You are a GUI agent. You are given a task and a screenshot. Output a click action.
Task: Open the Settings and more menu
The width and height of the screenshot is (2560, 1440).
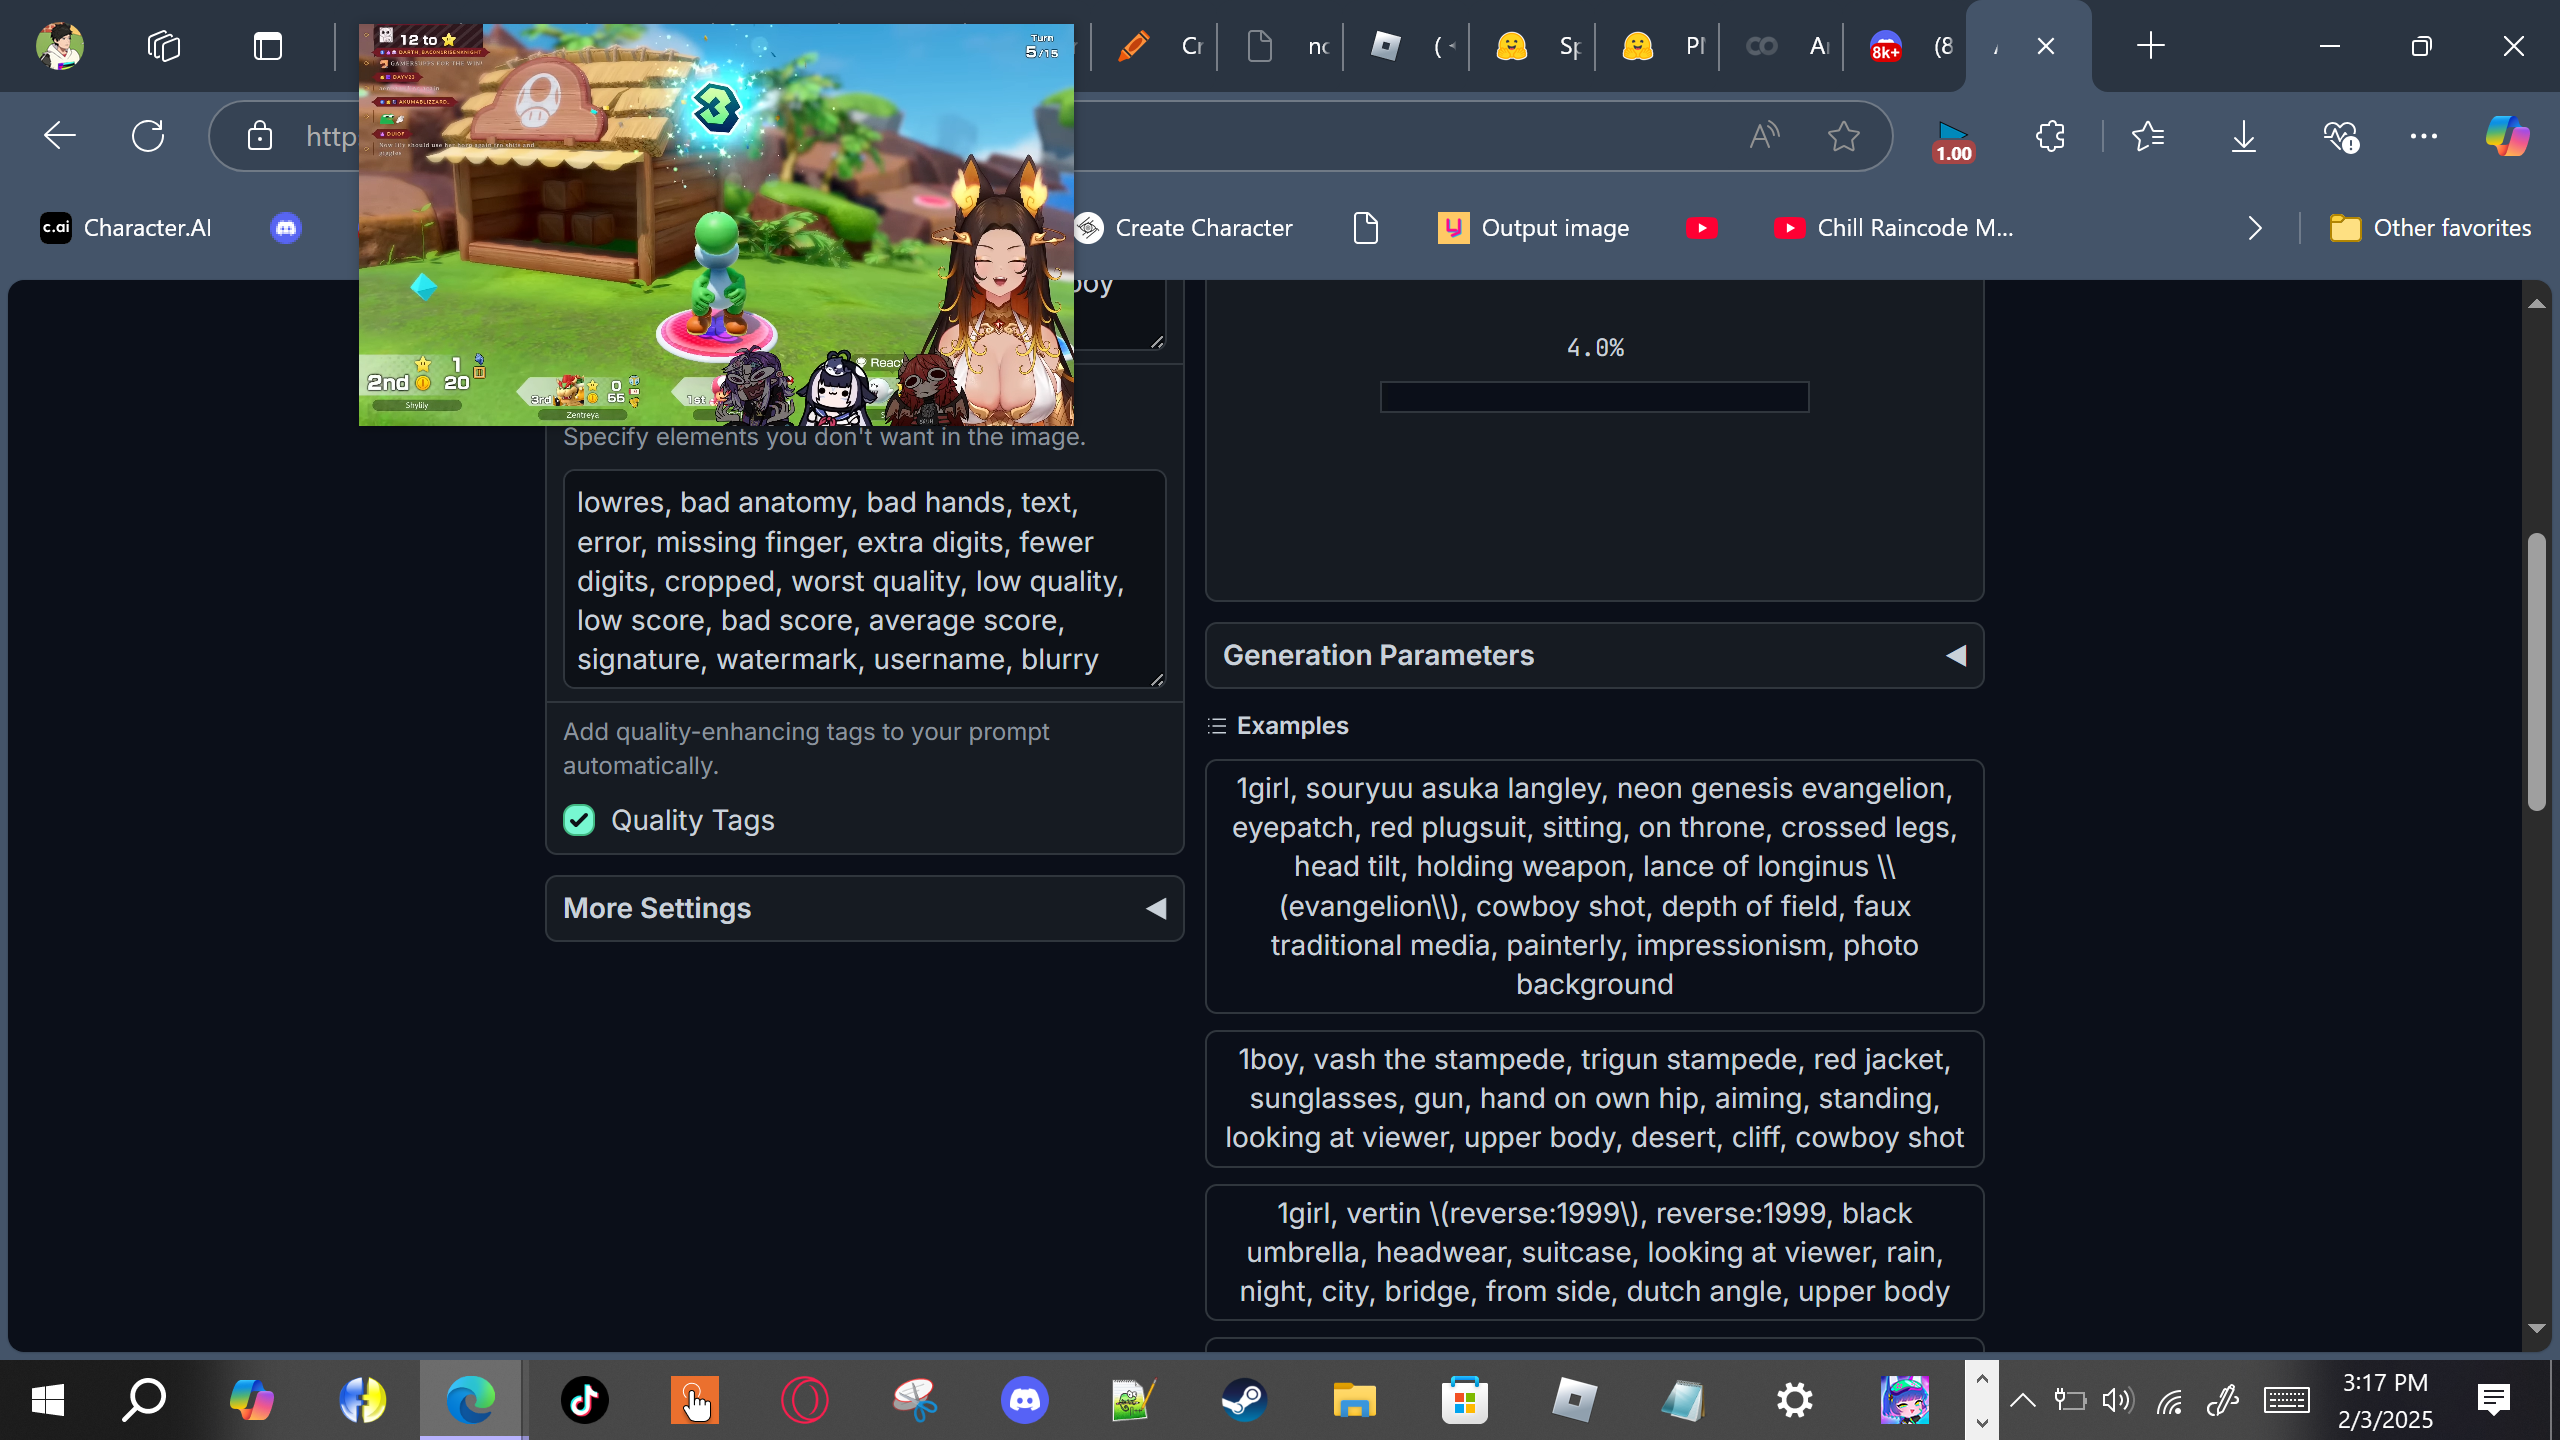click(2423, 135)
